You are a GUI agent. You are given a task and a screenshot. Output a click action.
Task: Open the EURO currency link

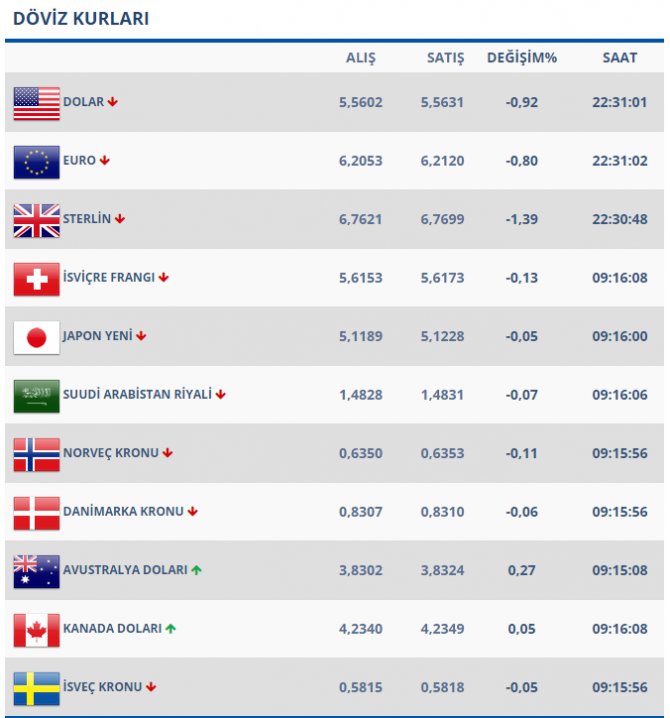click(x=79, y=160)
